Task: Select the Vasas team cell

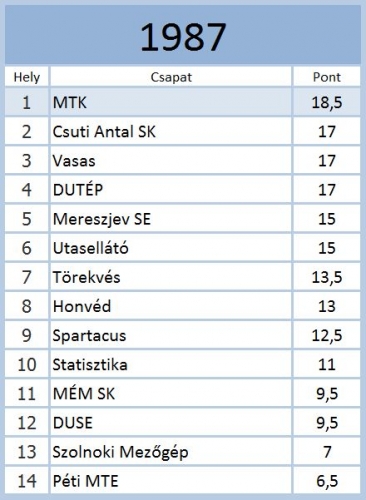Action: click(171, 160)
